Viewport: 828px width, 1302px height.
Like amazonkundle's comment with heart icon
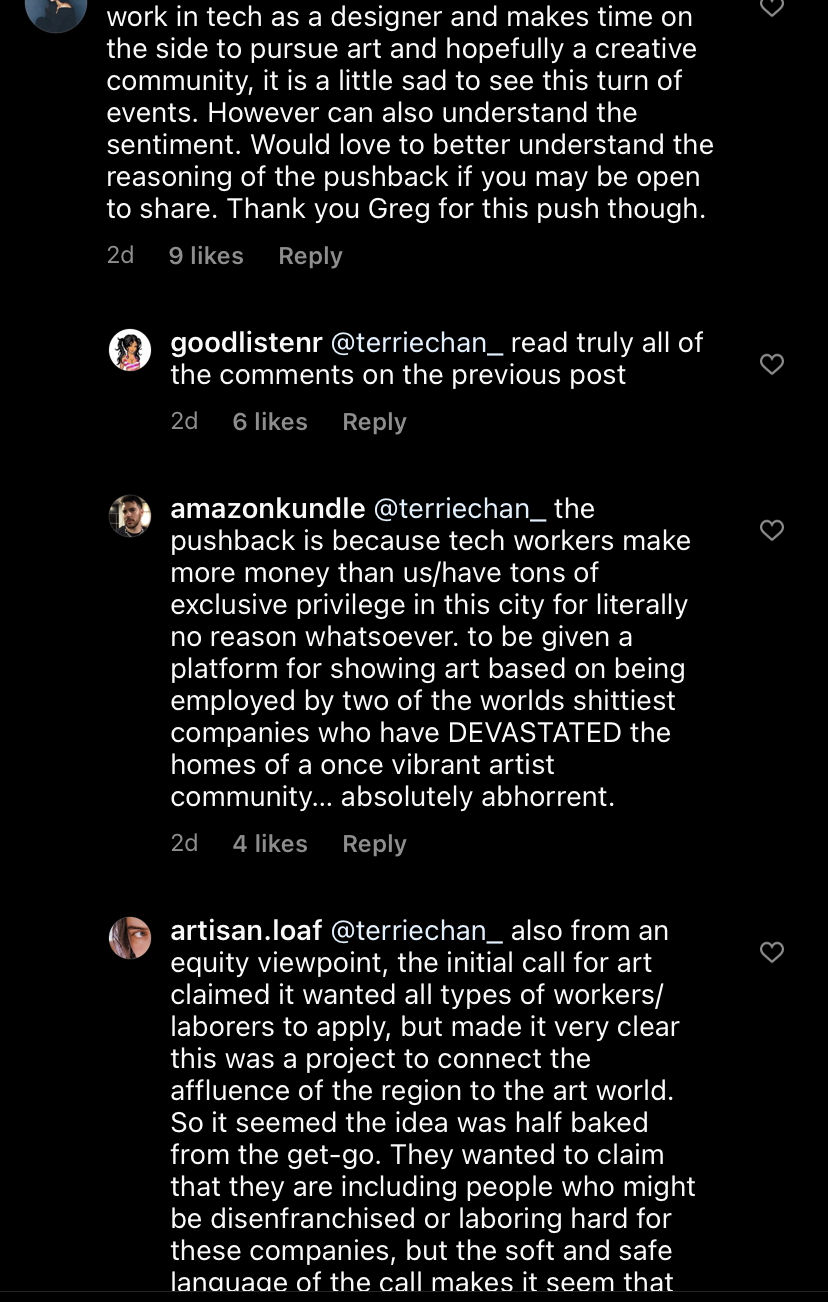[772, 530]
